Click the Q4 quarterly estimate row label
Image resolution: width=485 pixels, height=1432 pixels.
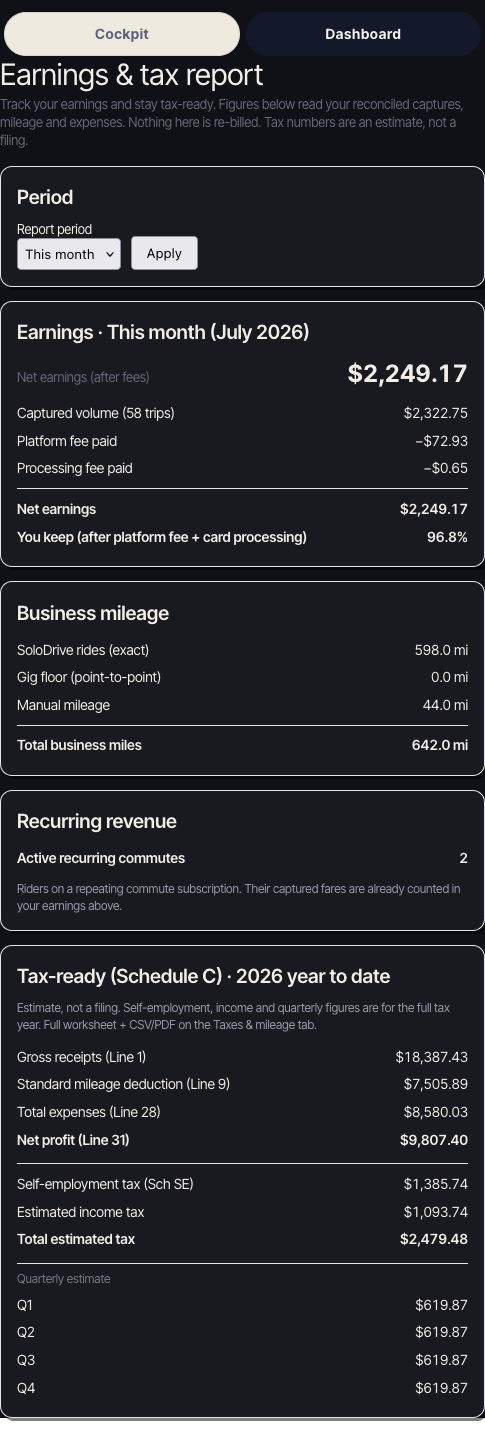point(26,1388)
